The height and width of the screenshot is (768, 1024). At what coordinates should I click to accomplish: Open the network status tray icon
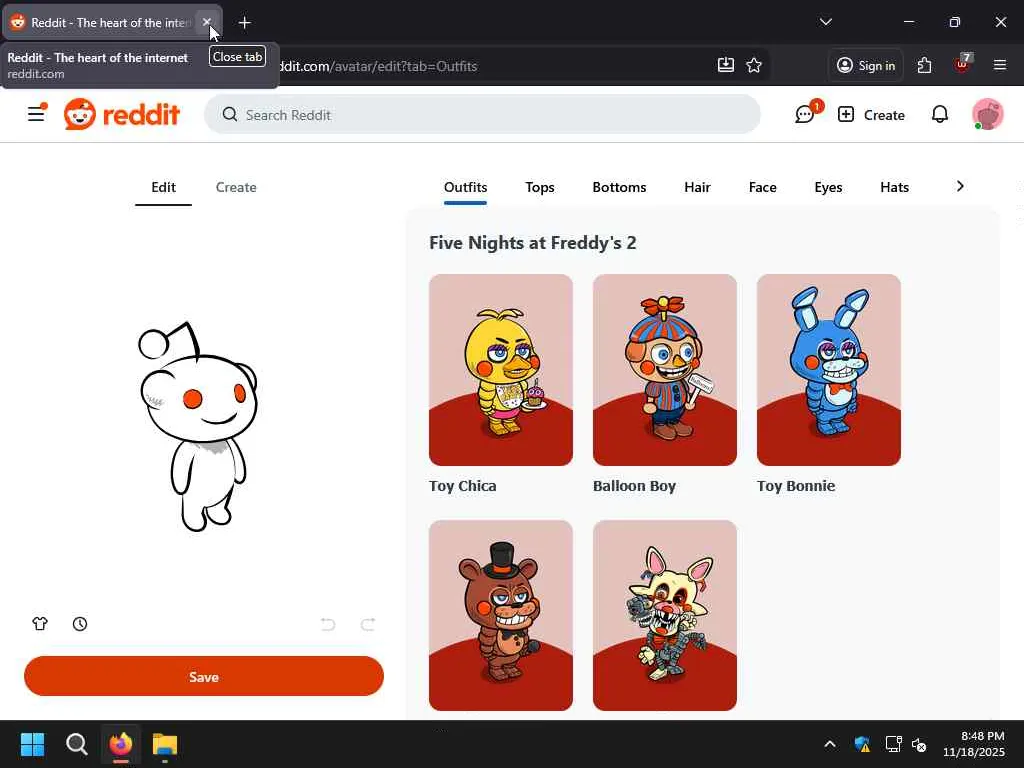point(893,744)
